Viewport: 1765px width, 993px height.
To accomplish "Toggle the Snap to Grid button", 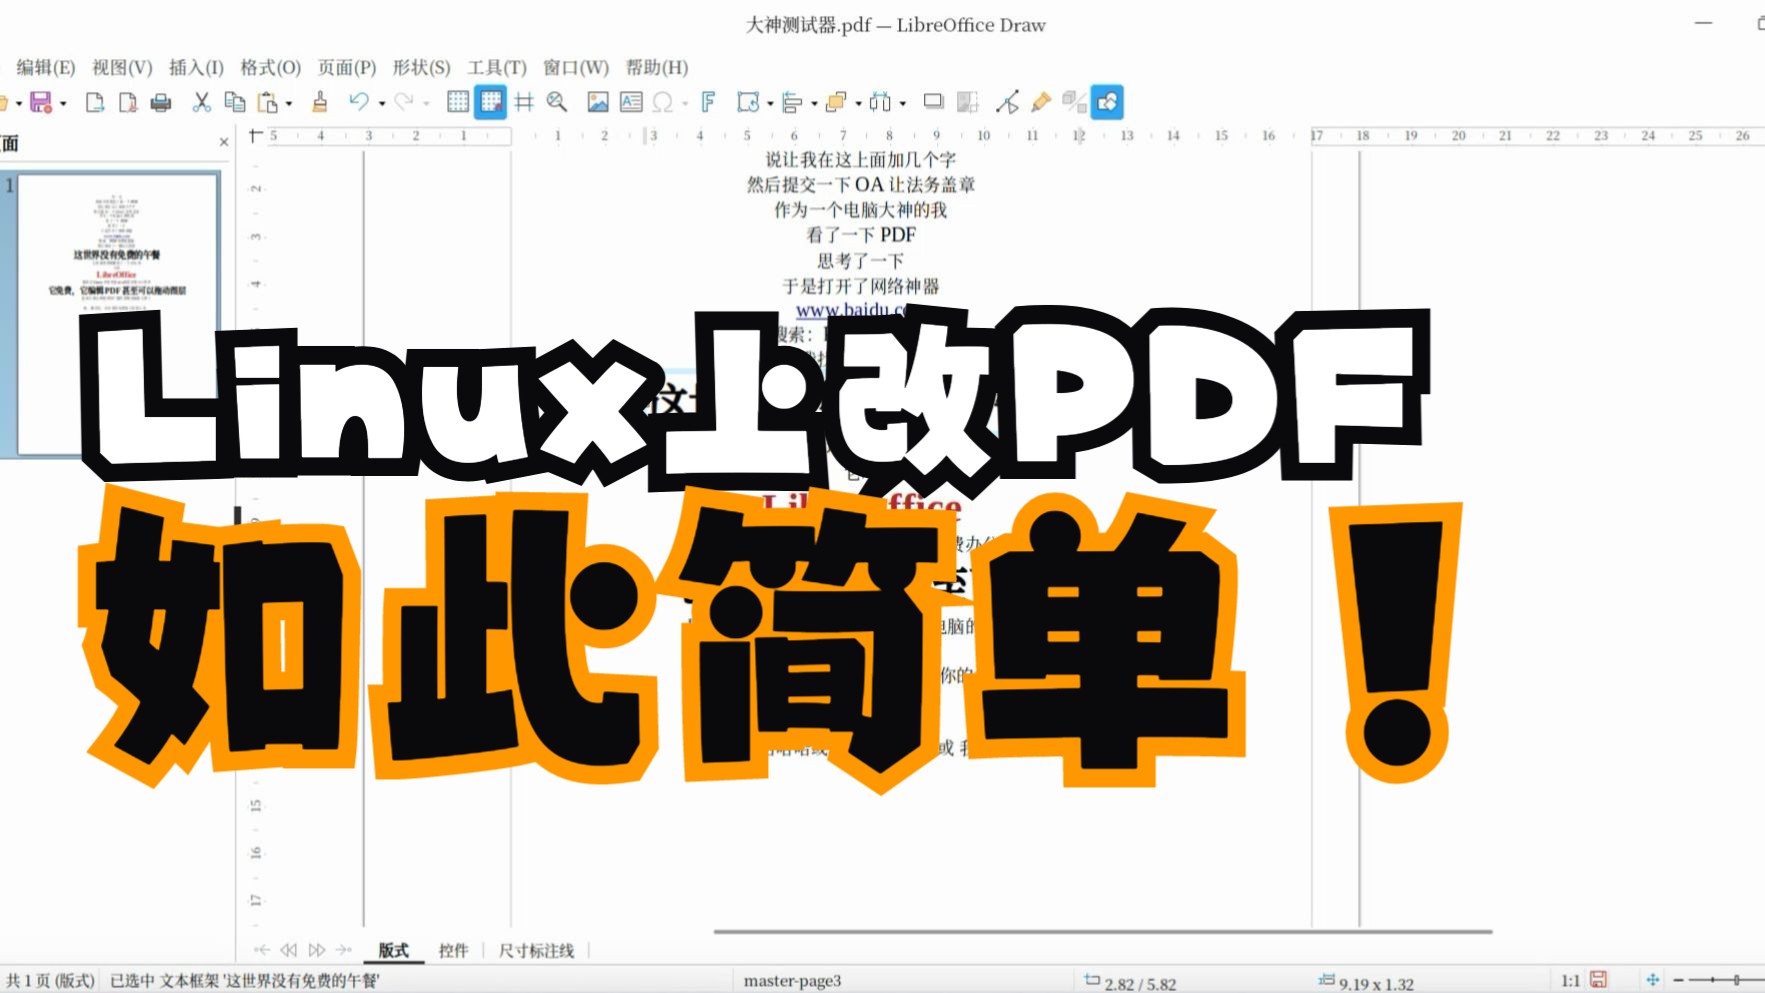I will 490,102.
